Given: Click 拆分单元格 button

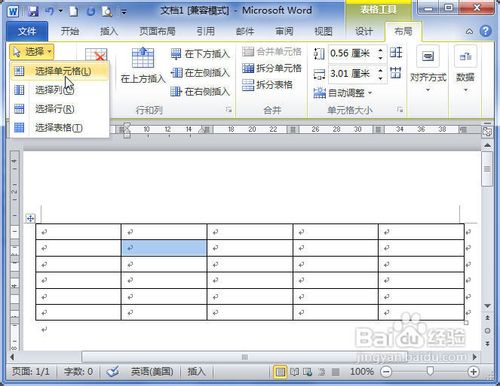Looking at the screenshot, I should (x=272, y=68).
